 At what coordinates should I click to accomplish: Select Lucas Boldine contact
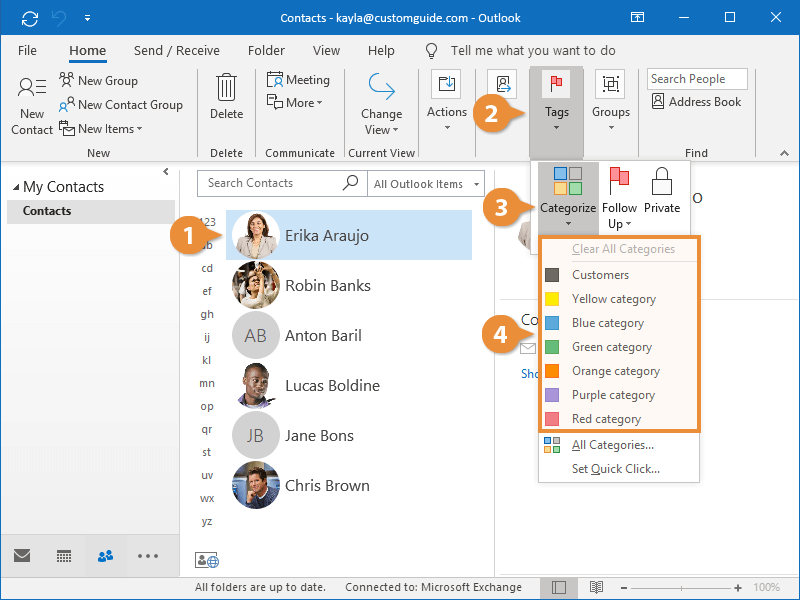pos(349,385)
